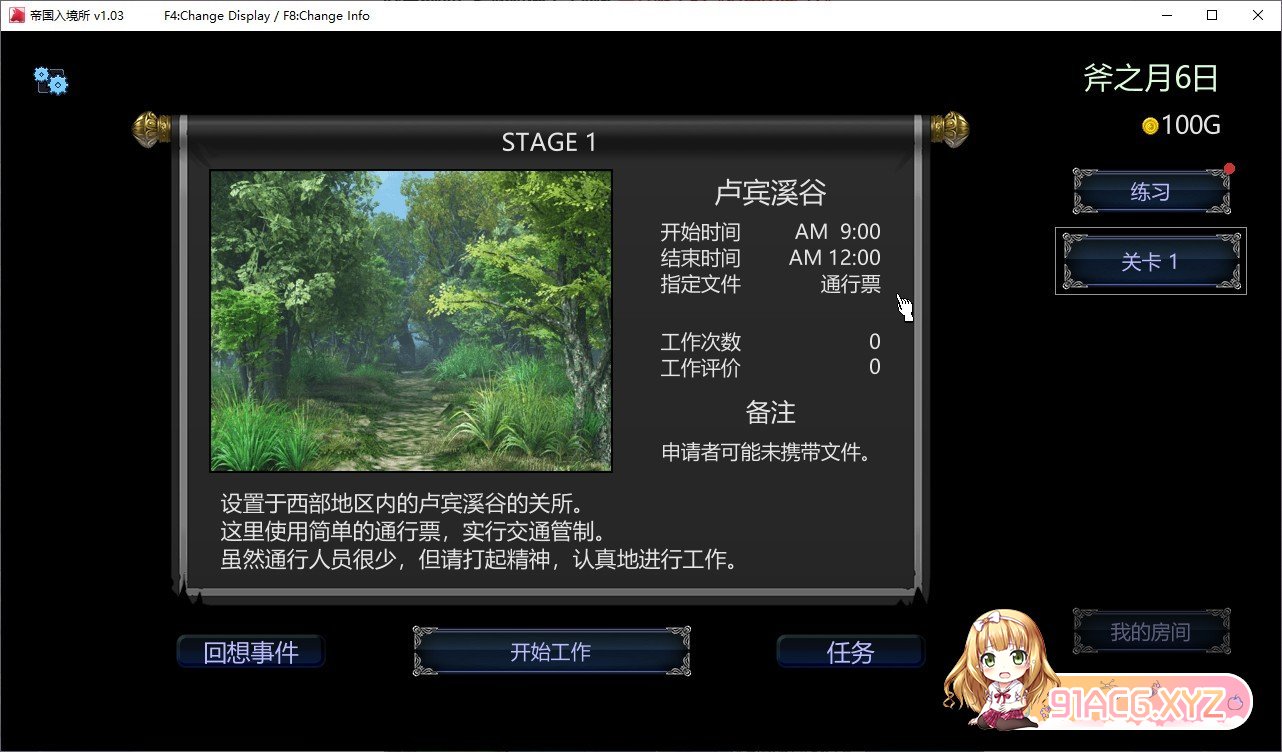Viewport: 1282px width, 752px height.
Task: Select the 关卡 1 stage
Action: (x=1150, y=262)
